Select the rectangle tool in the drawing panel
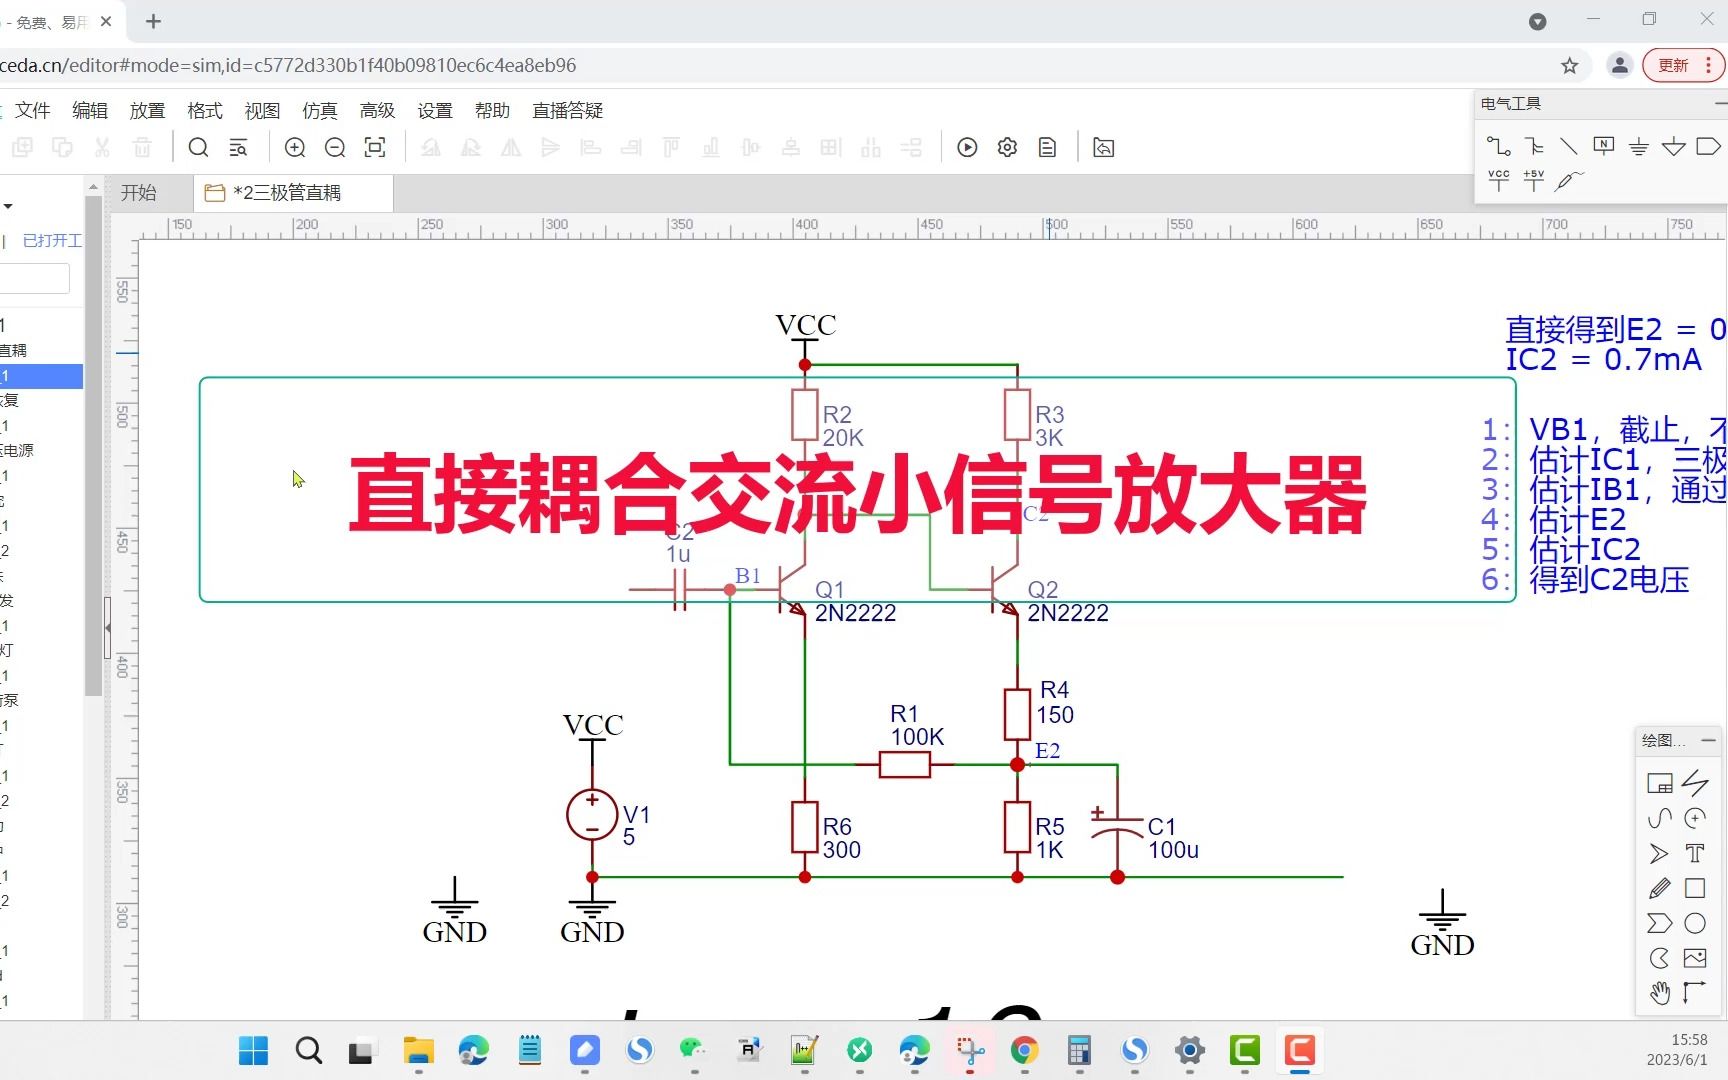Screen dimensions: 1728x1080 tap(1695, 885)
